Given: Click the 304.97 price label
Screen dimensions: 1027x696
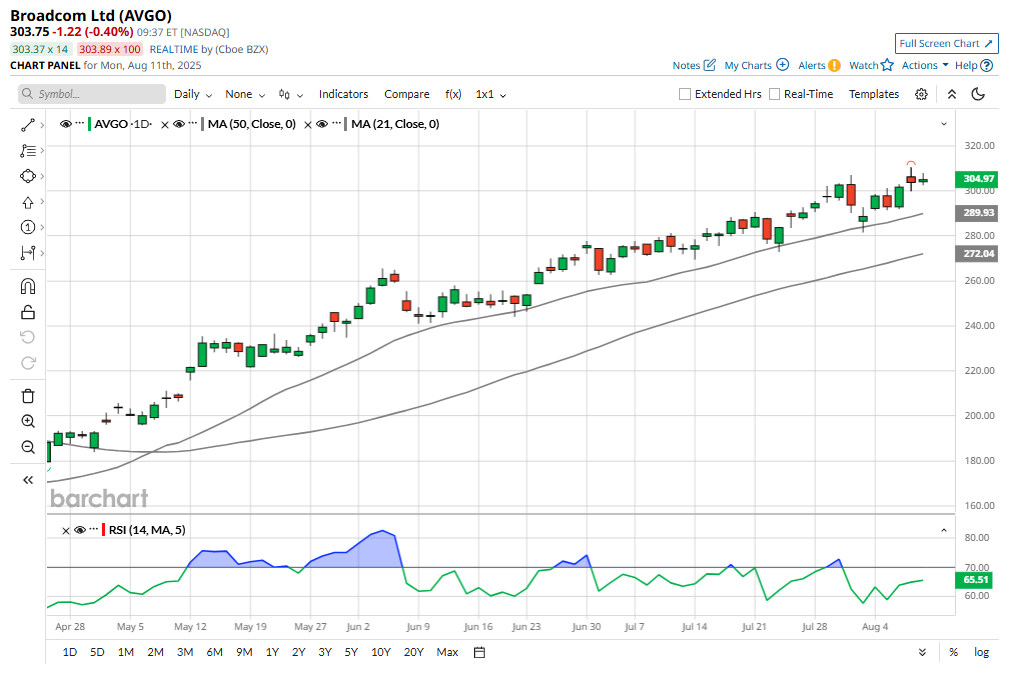Looking at the screenshot, I should coord(977,179).
